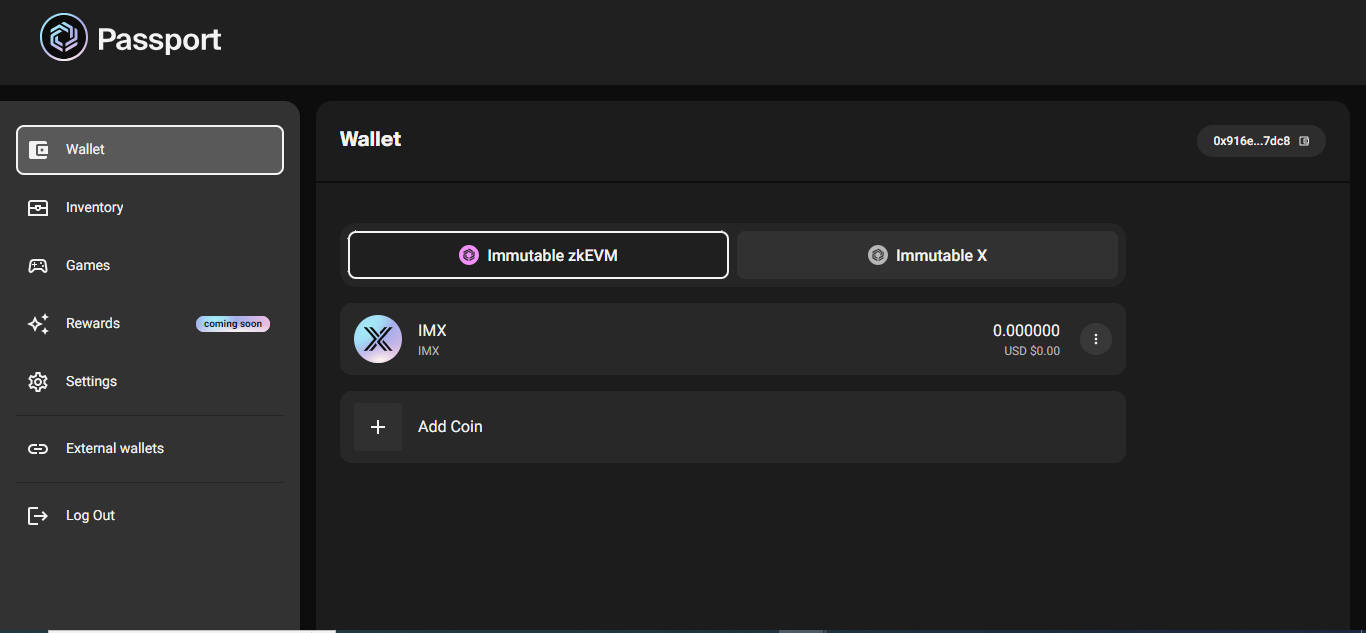Open Settings from the sidebar
Viewport: 1366px width, 633px height.
(x=150, y=382)
